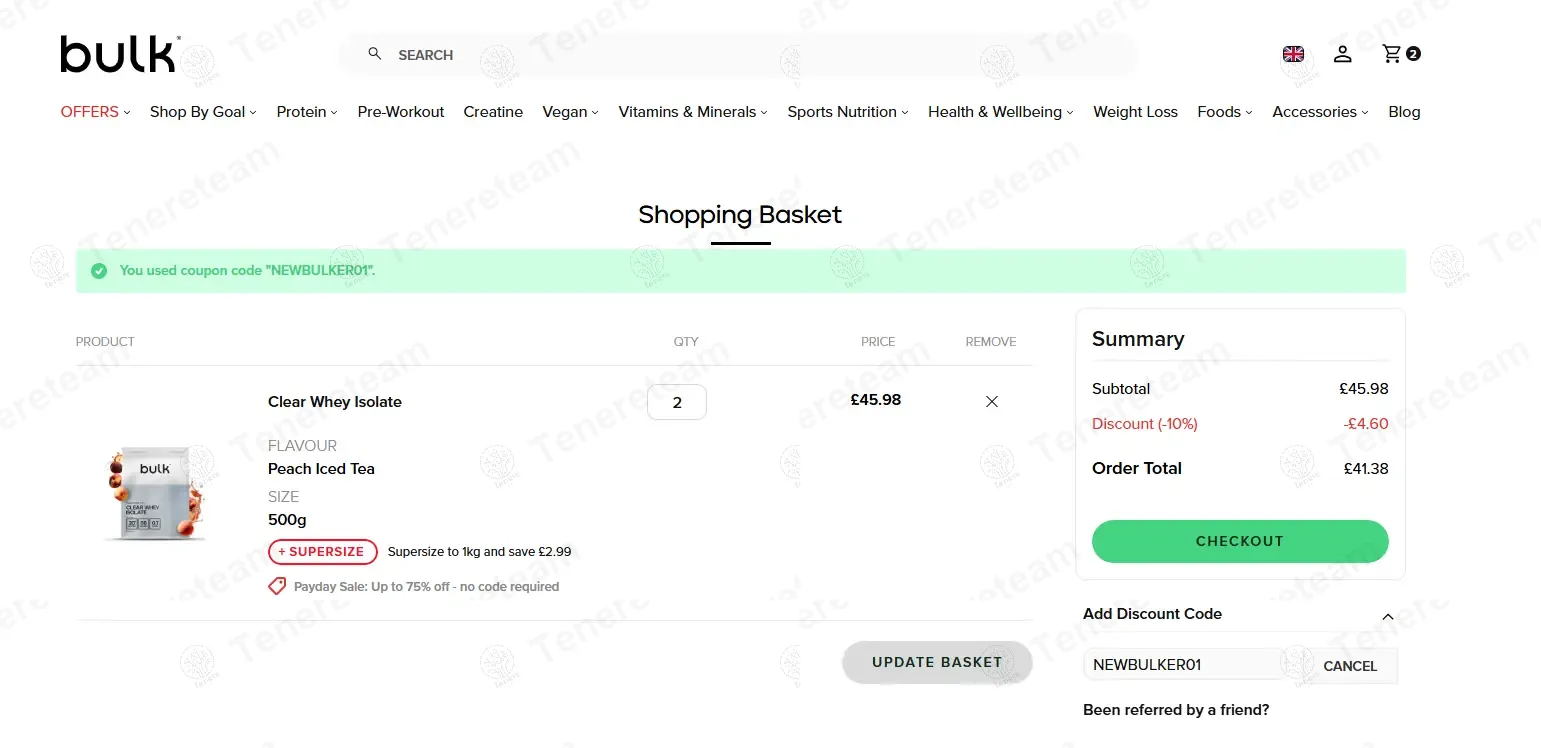This screenshot has width=1541, height=748.
Task: Click the bulk logo
Action: [119, 54]
